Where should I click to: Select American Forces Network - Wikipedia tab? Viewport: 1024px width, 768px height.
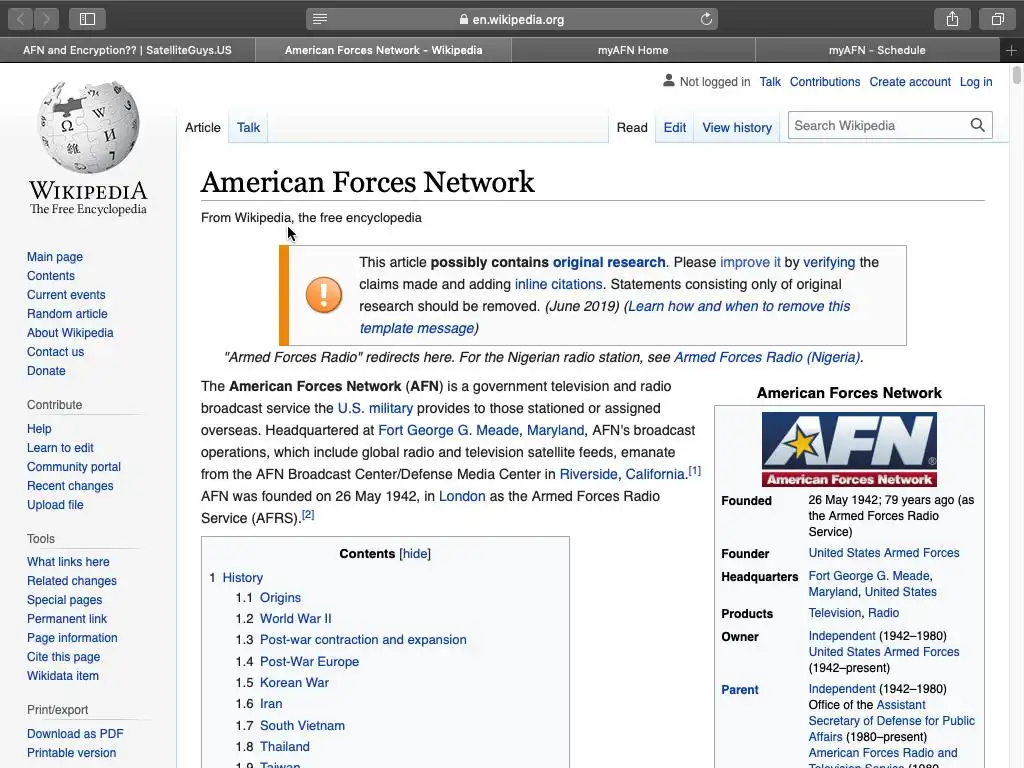[x=383, y=50]
